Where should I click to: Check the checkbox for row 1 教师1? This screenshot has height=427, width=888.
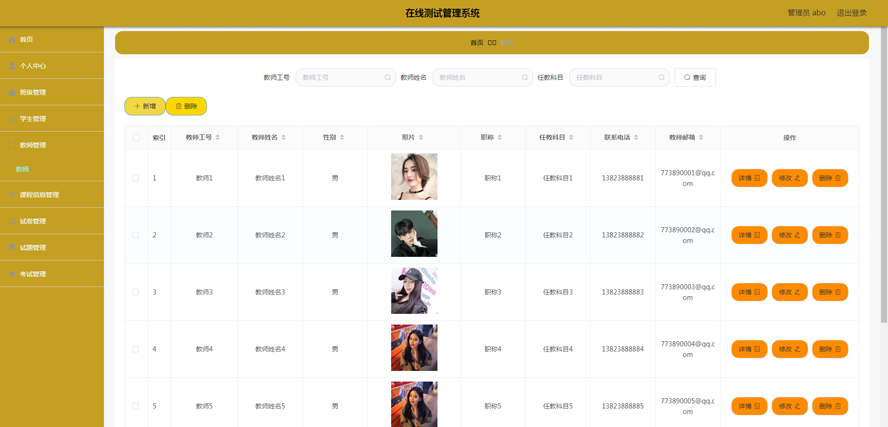click(136, 178)
